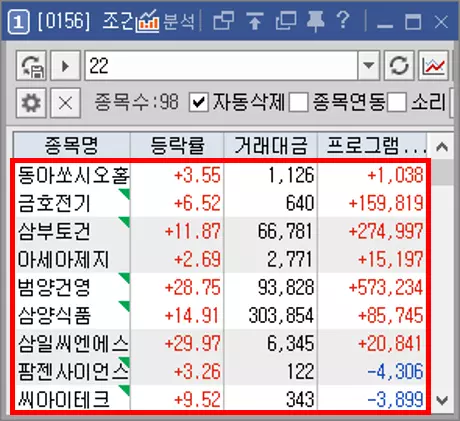Open help with the question mark icon
Image resolution: width=460 pixels, height=421 pixels.
(343, 21)
